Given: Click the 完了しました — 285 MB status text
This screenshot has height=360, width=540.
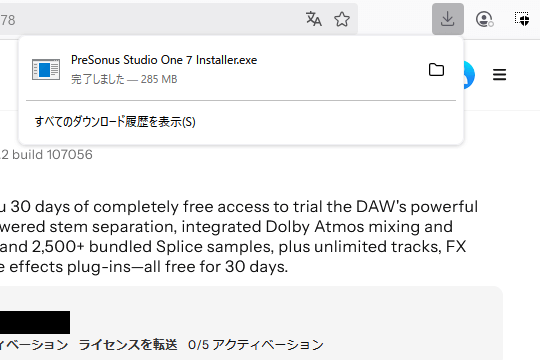Looking at the screenshot, I should point(124,79).
